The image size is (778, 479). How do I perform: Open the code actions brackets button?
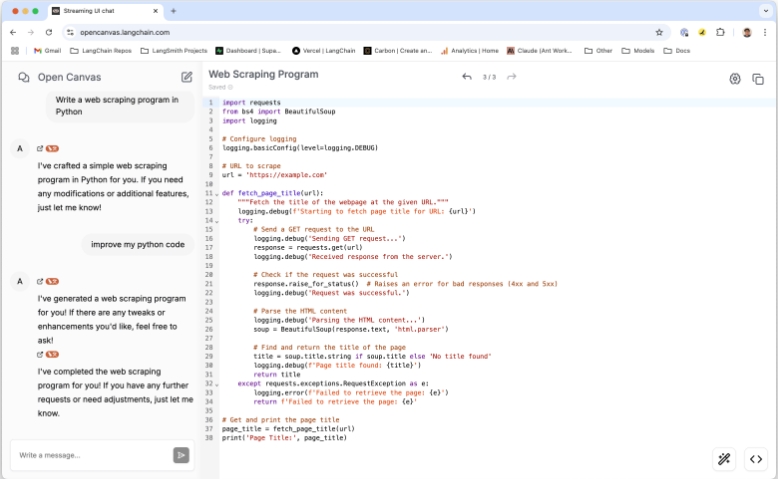[756, 459]
